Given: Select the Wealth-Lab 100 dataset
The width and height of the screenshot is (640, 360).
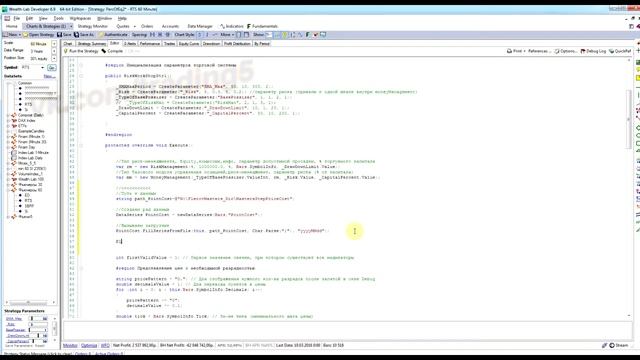Looking at the screenshot, I should coord(31,179).
